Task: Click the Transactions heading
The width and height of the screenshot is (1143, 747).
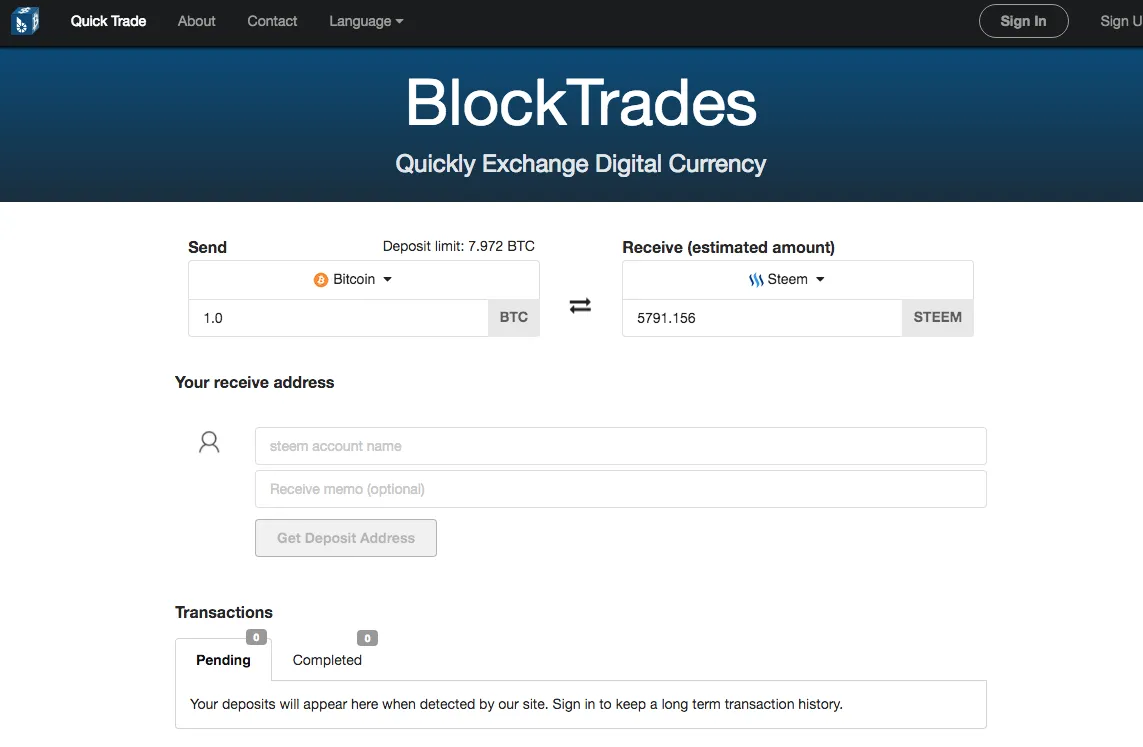Action: 224,612
